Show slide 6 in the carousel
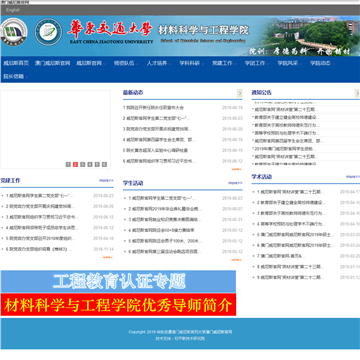The image size is (360, 360). tap(104, 164)
